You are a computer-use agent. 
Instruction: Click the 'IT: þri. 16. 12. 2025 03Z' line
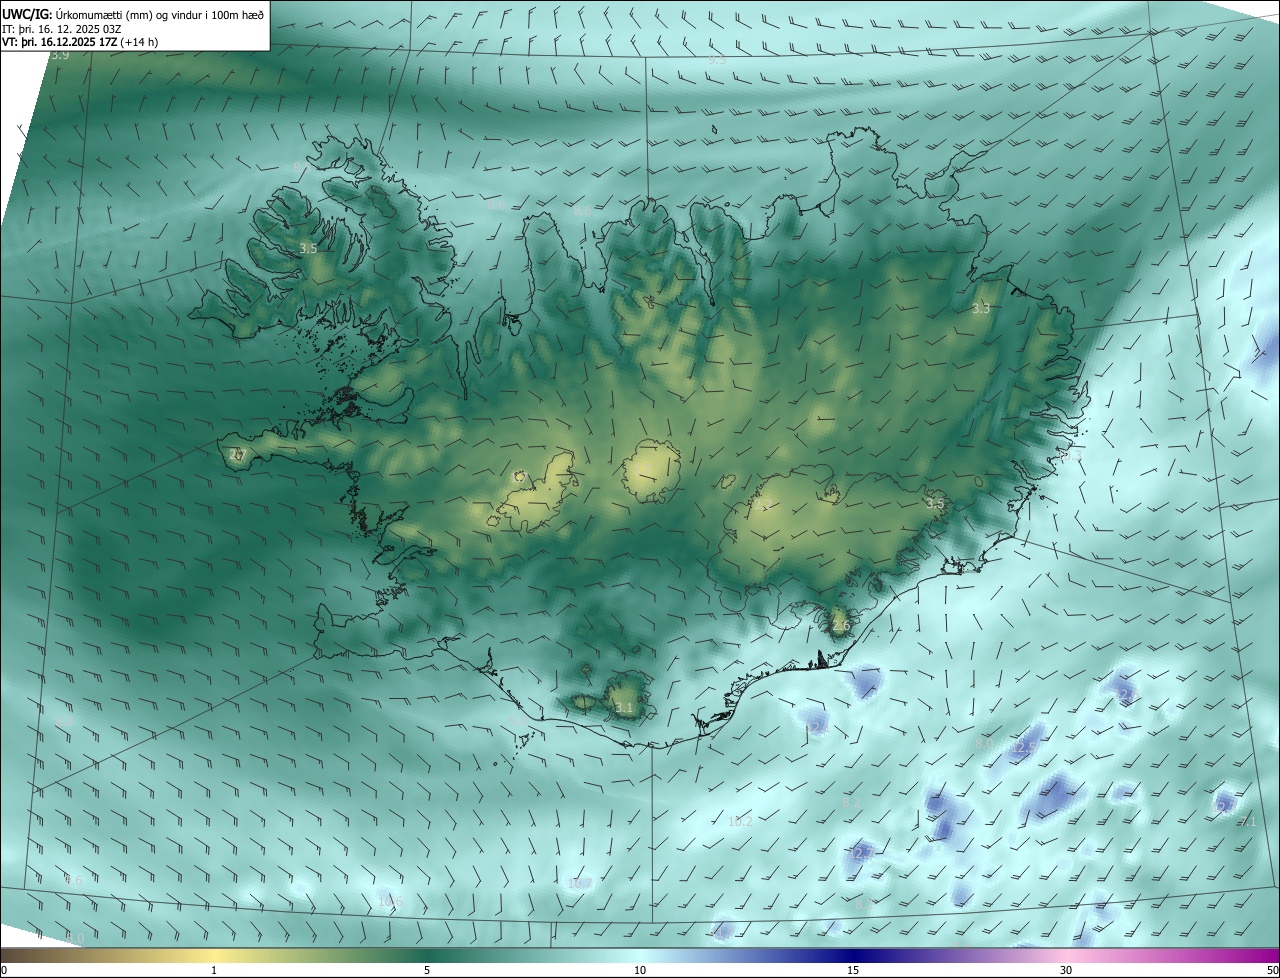[x=61, y=29]
